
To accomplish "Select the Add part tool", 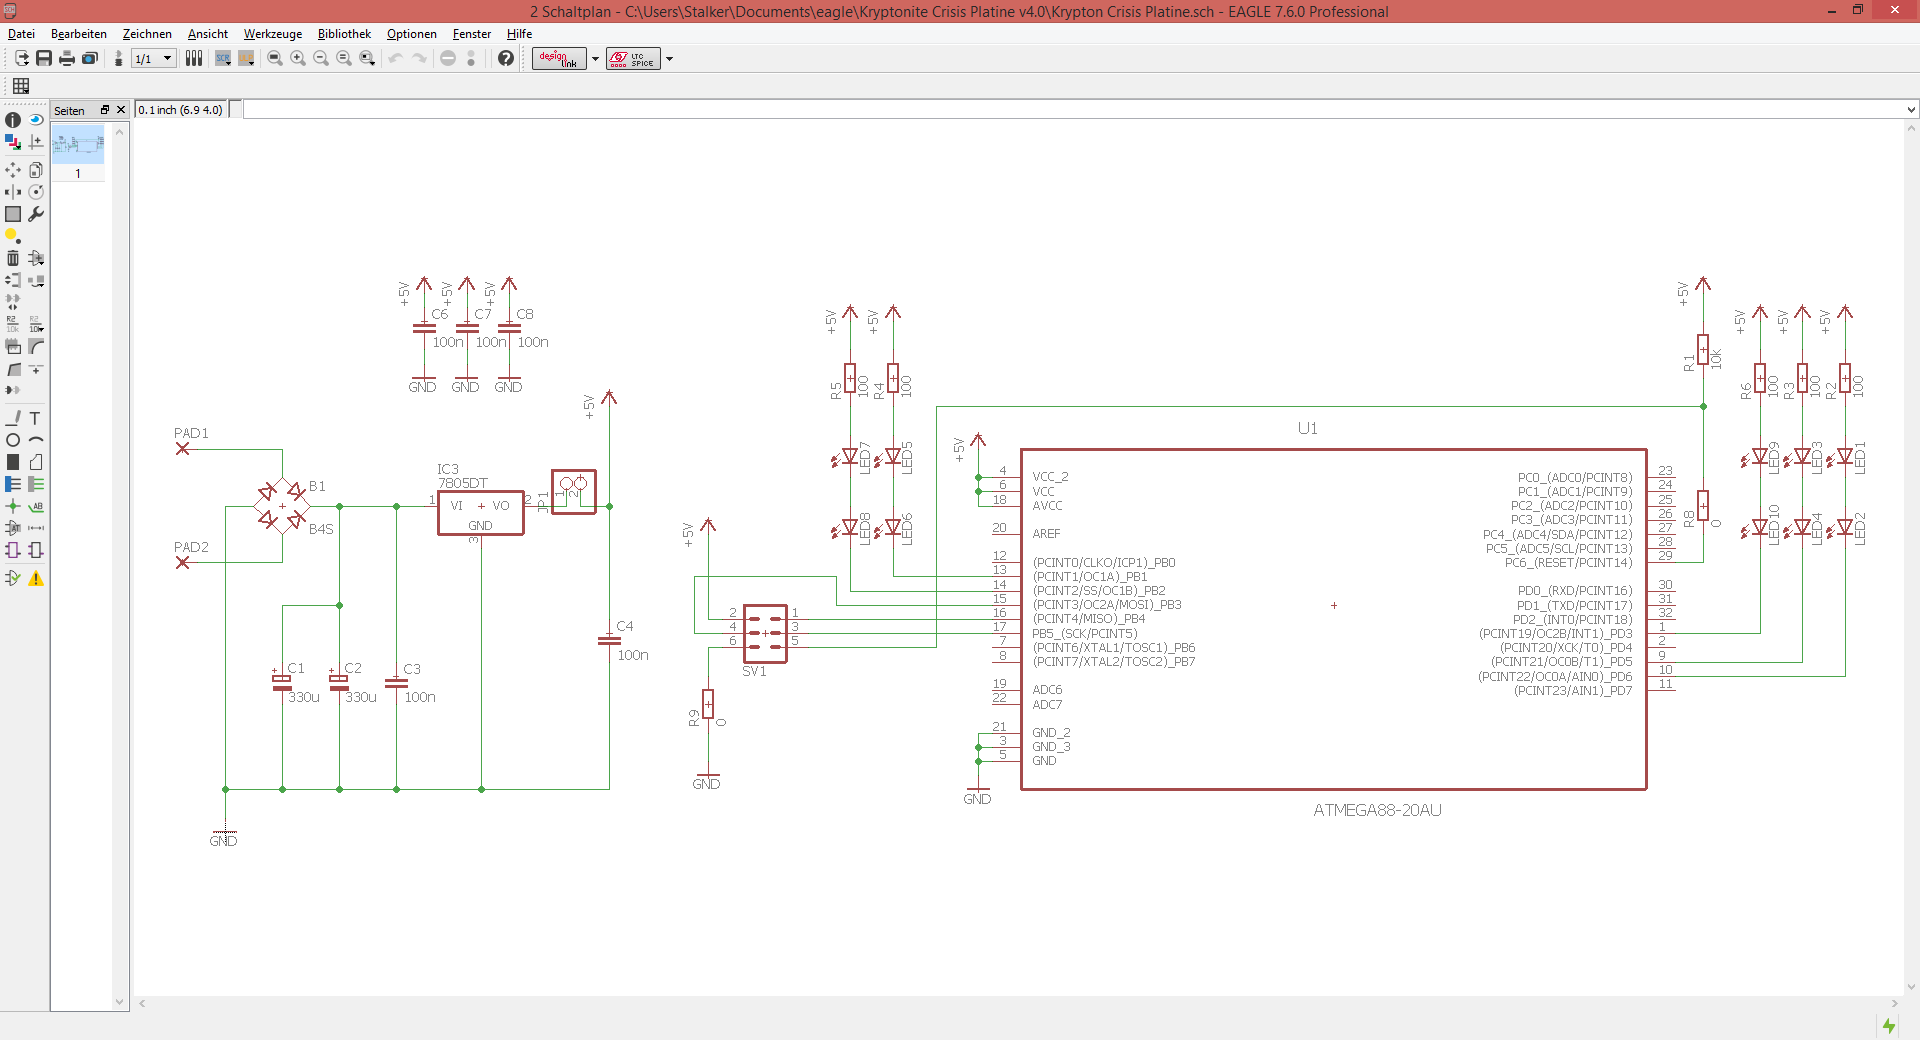I will [36, 258].
